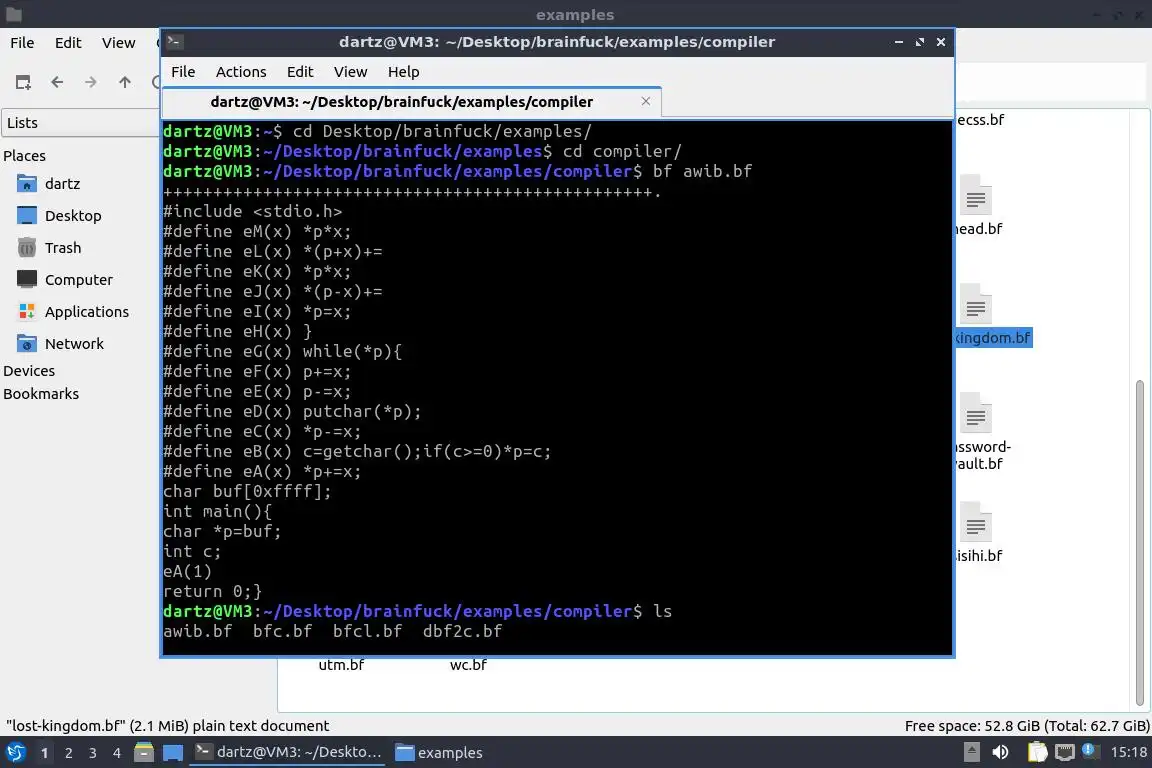Click 'bfc.bf' in the ls output
This screenshot has width=1152, height=768.
tap(283, 631)
